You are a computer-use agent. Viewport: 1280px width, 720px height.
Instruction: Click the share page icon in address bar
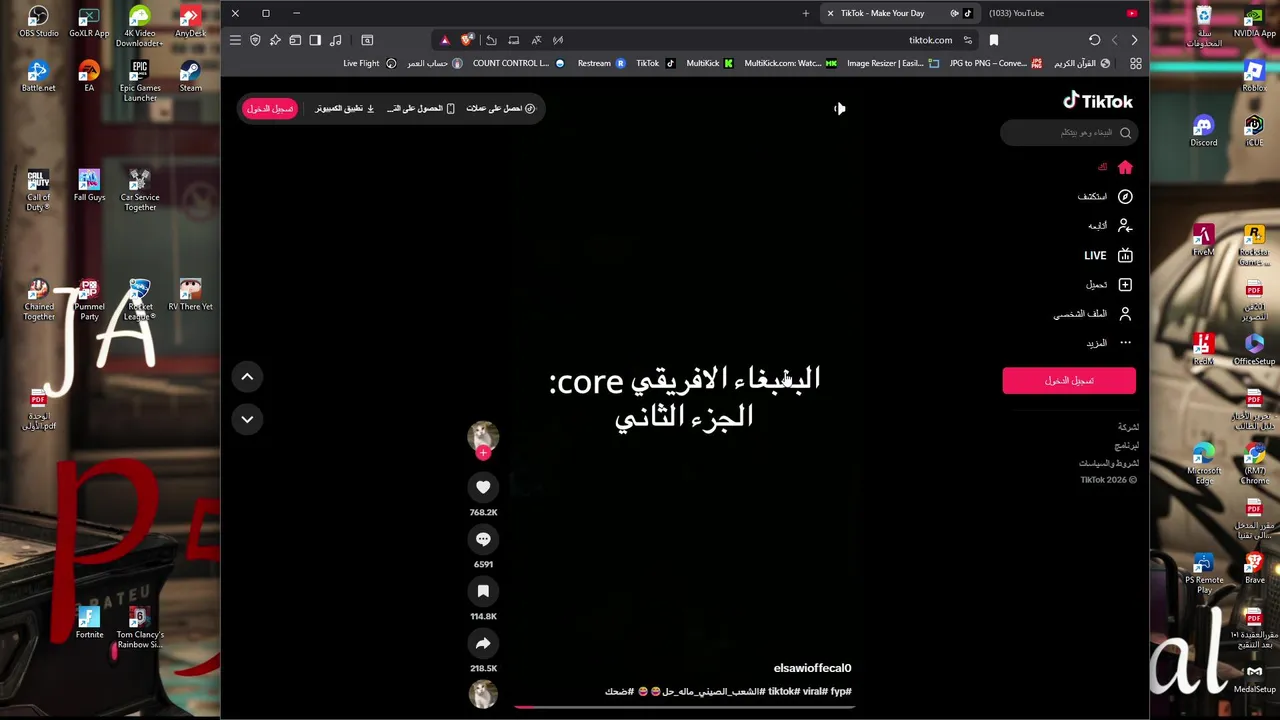(491, 40)
